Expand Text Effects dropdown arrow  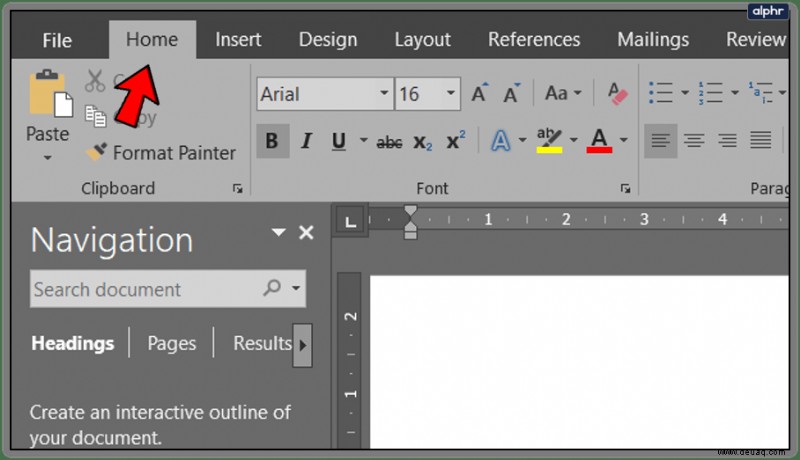click(522, 140)
